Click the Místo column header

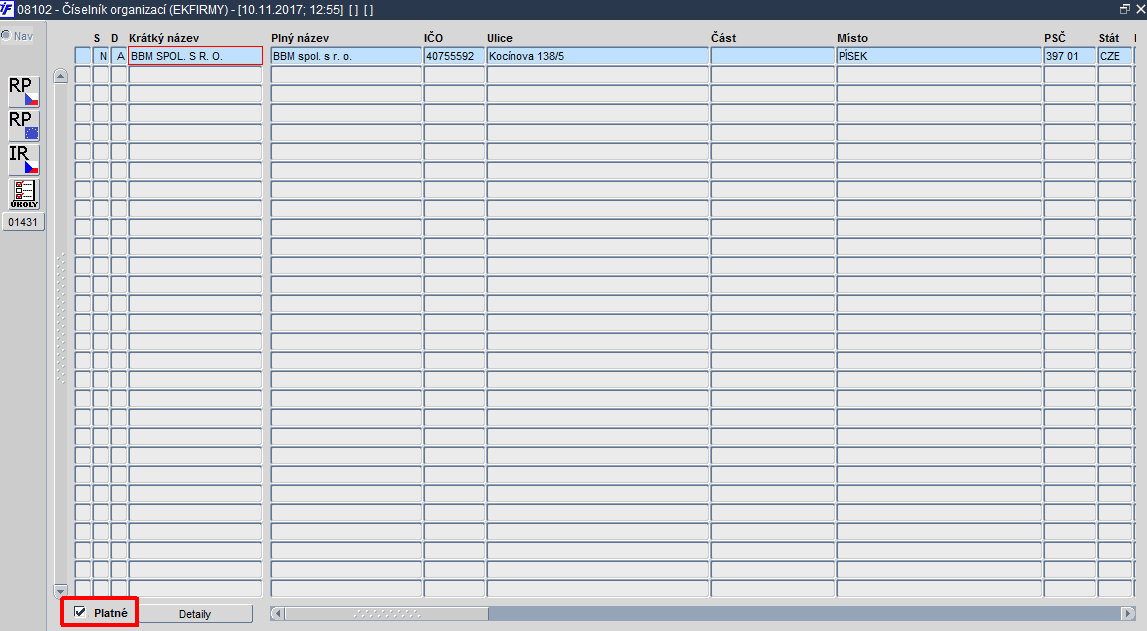(x=852, y=38)
